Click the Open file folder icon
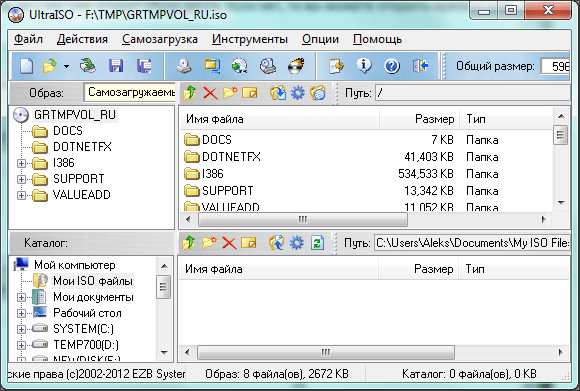The image size is (580, 391). point(50,66)
